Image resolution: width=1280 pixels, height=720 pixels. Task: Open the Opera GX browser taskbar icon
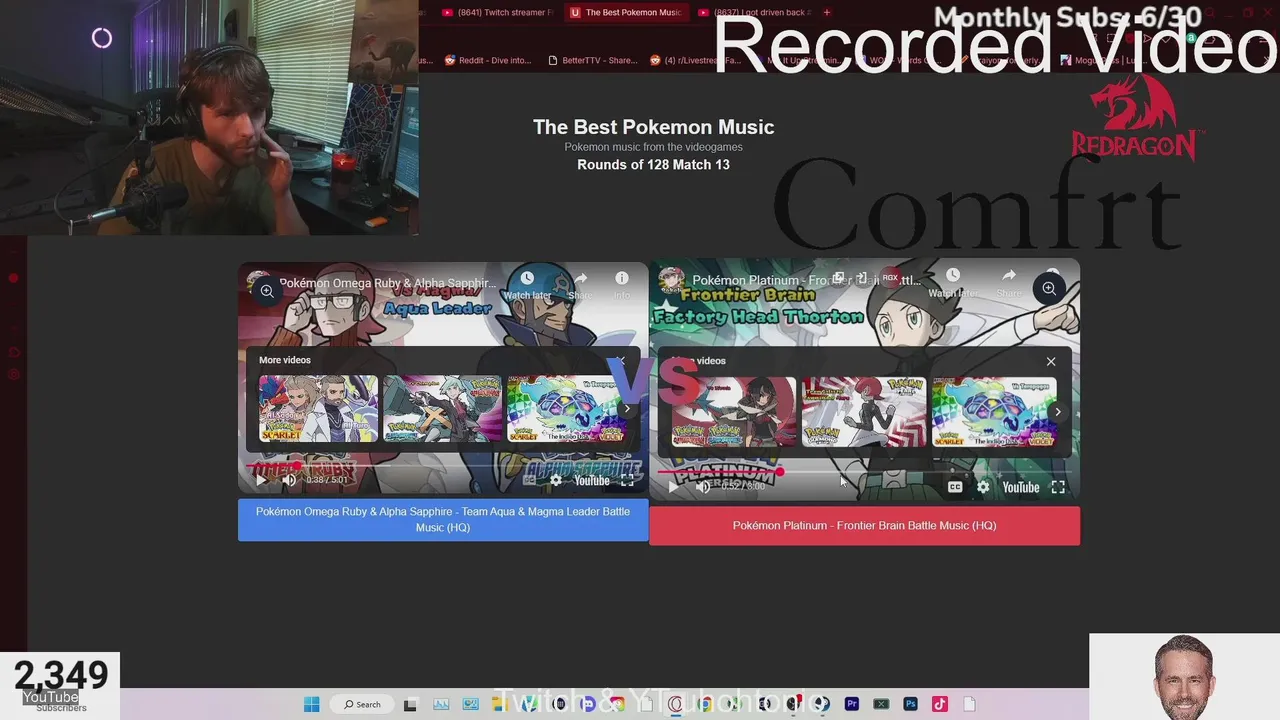tap(676, 704)
